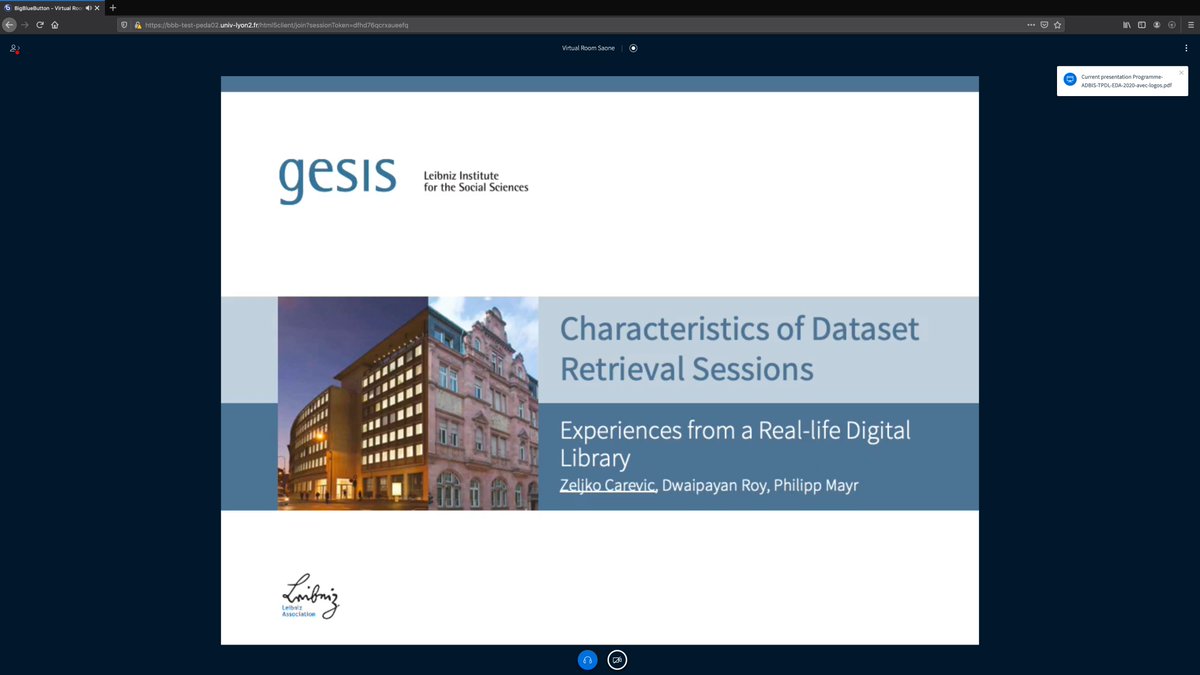Viewport: 1200px width, 675px height.
Task: Bookmark this page with the star
Action: coord(1057,25)
